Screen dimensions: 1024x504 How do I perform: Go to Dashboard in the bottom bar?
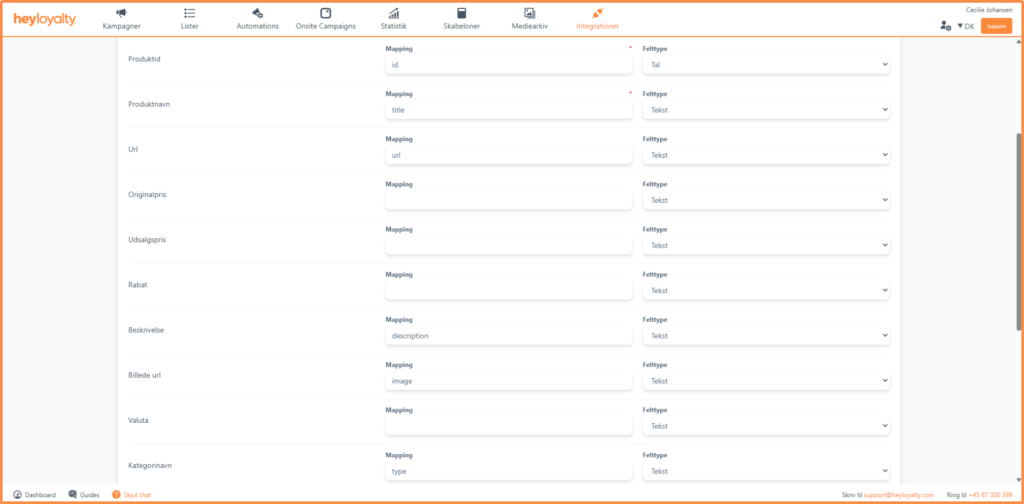pos(35,494)
